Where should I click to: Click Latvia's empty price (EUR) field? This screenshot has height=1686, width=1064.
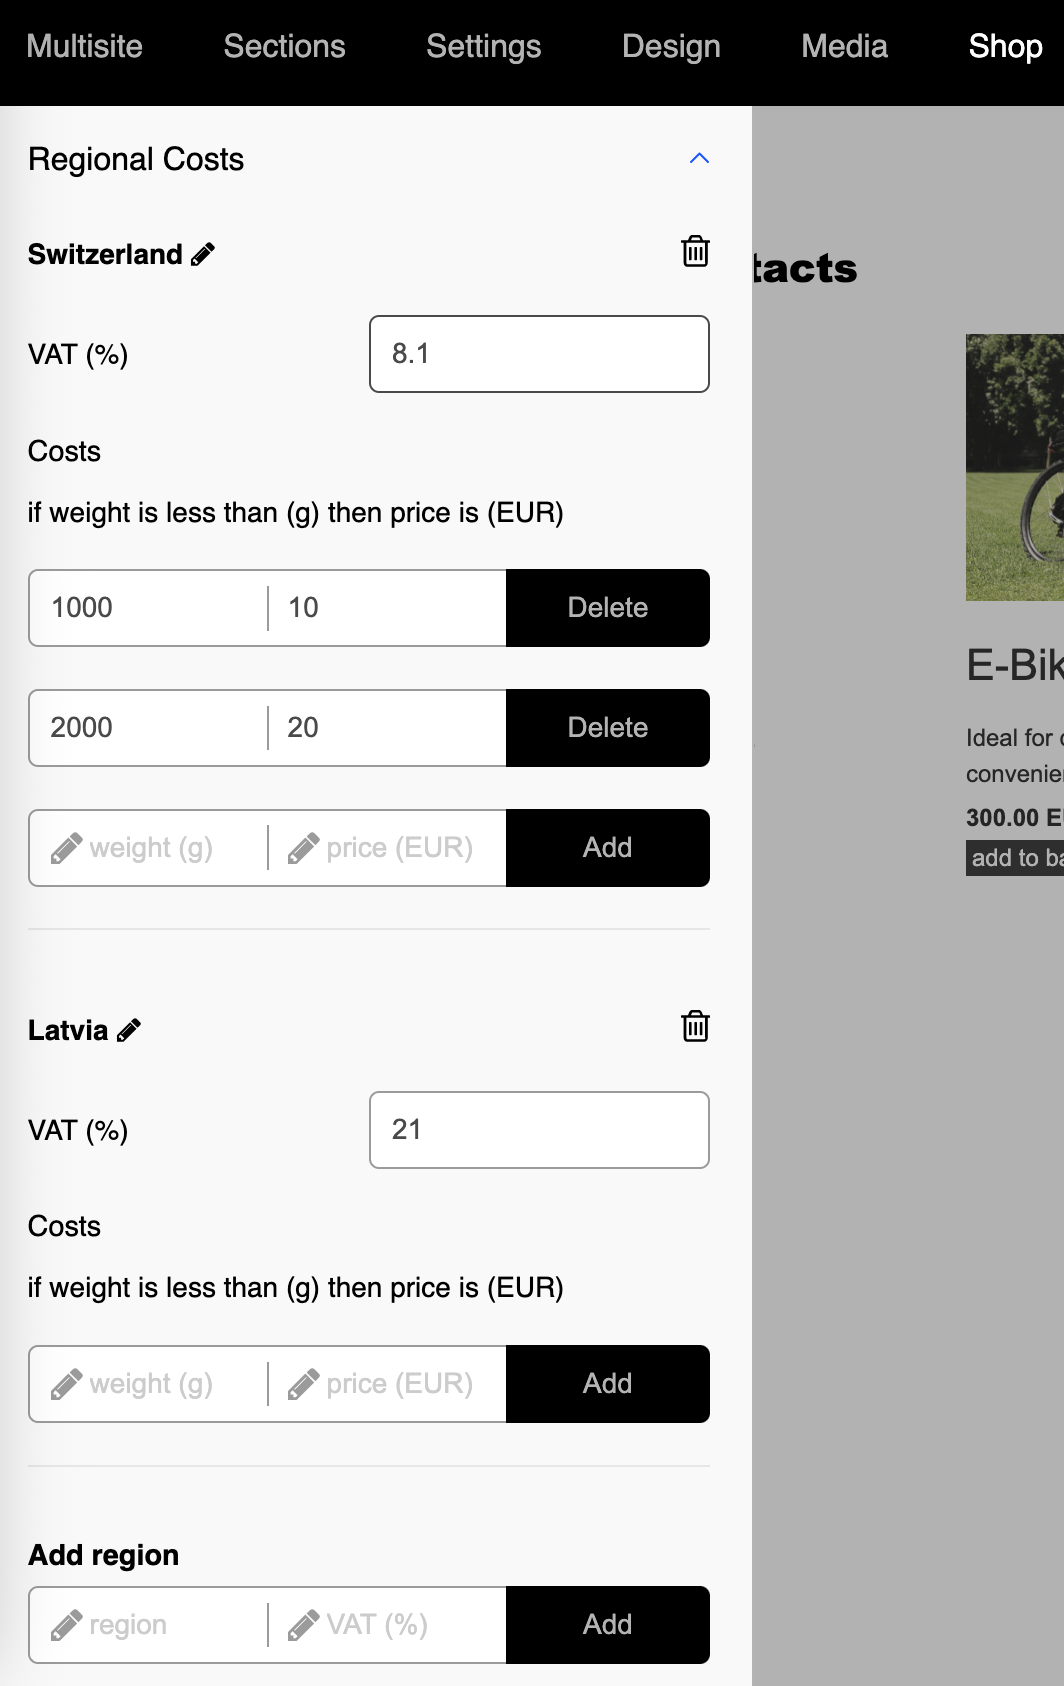[x=388, y=1384]
